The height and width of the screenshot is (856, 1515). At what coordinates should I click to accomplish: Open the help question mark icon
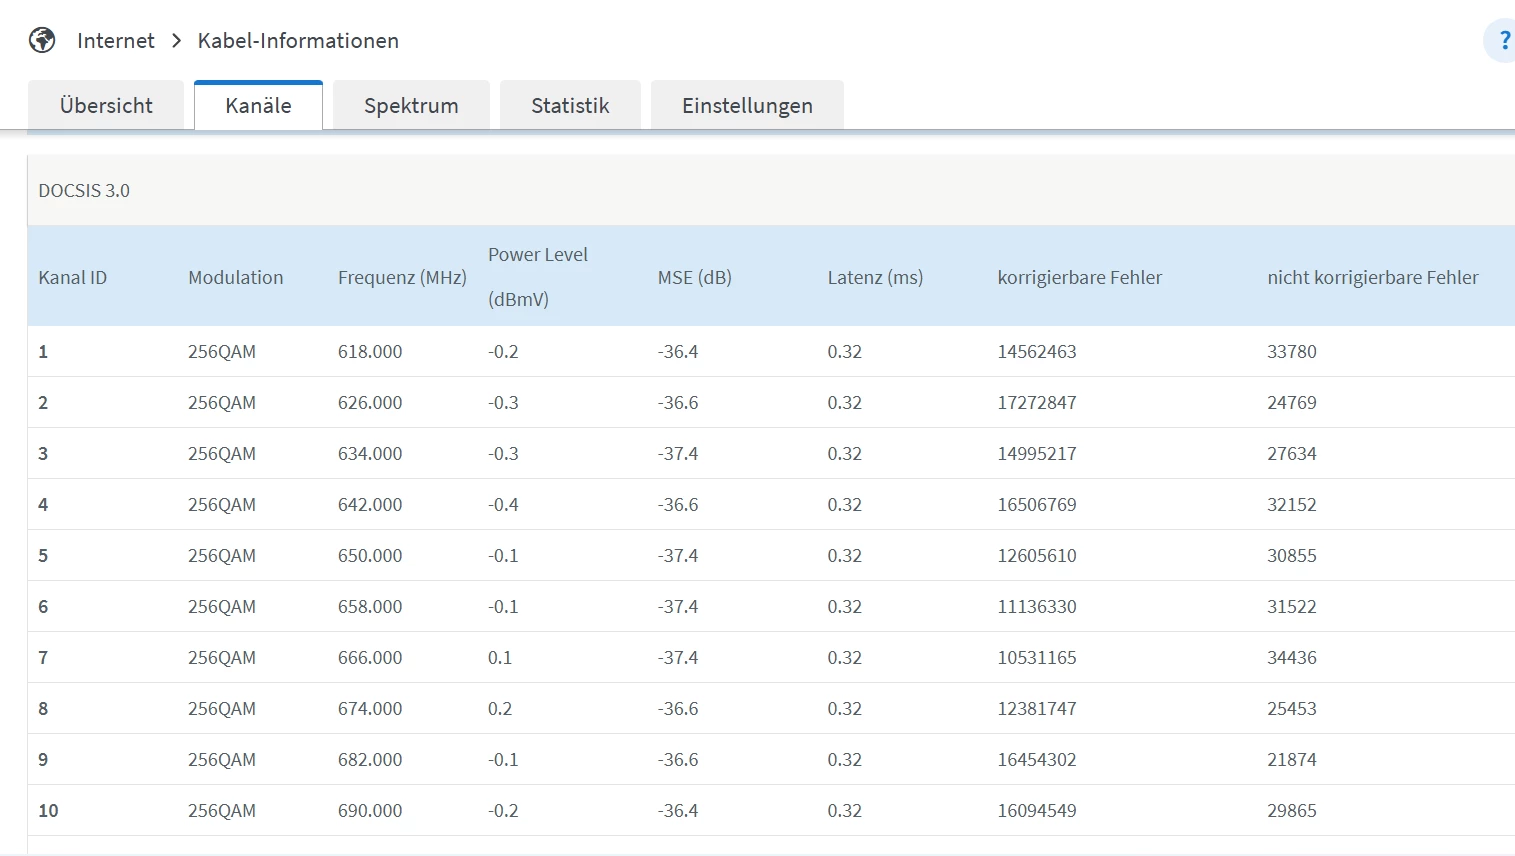click(1503, 41)
